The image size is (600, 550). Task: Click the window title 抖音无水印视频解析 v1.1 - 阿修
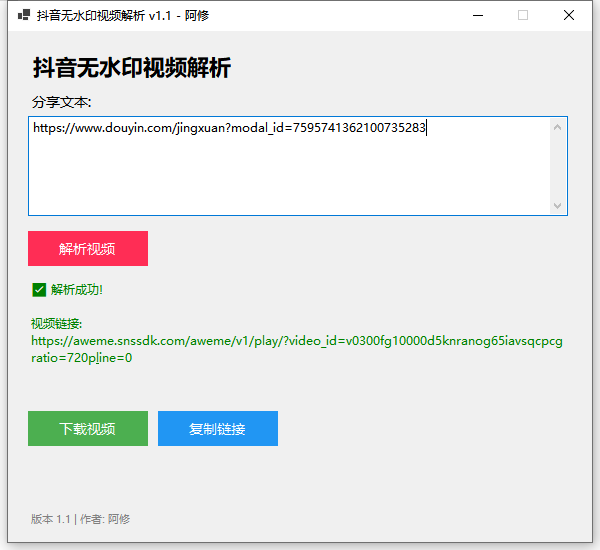[123, 16]
